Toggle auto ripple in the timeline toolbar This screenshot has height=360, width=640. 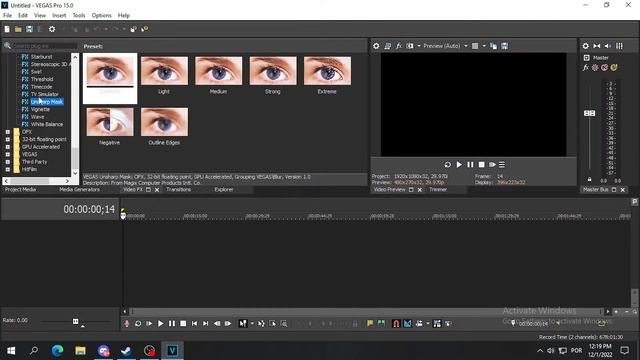point(419,324)
